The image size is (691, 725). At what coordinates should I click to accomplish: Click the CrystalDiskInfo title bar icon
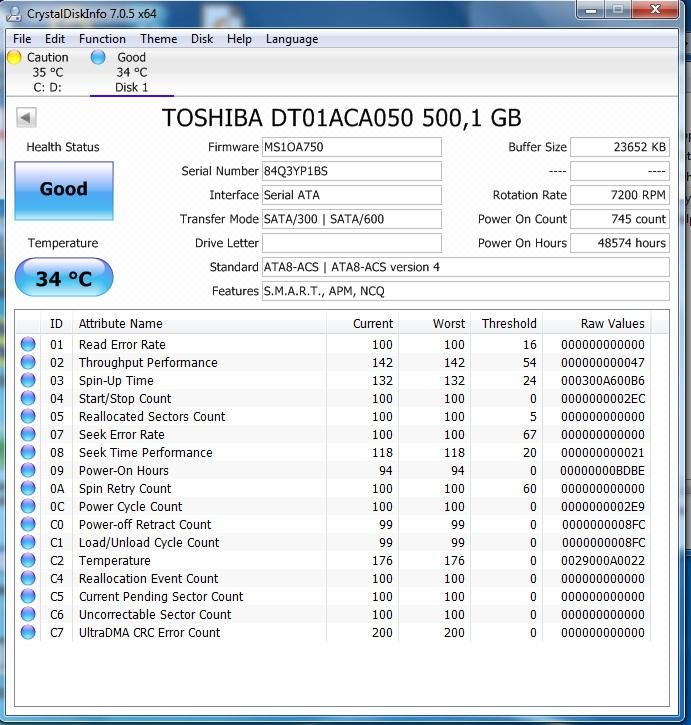(15, 13)
